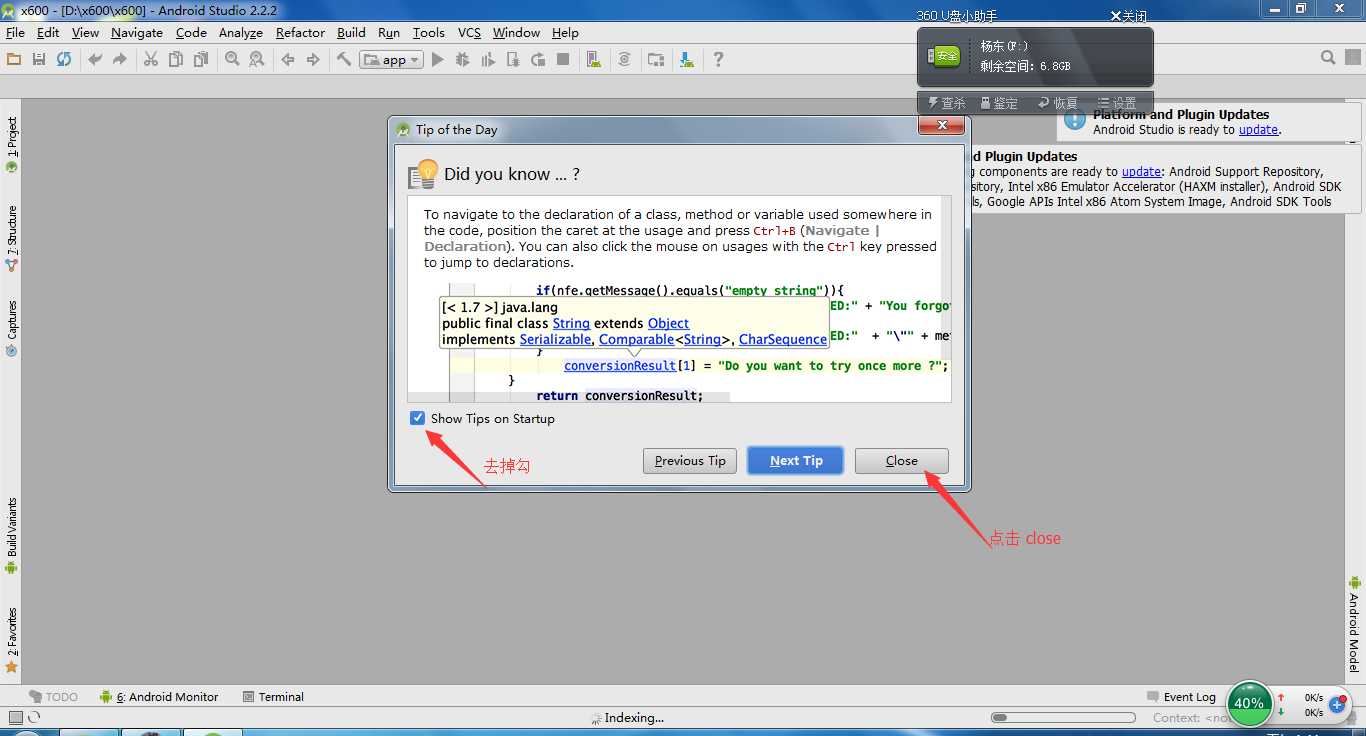The height and width of the screenshot is (736, 1366).
Task: Click the Replace toolbar icon
Action: click(257, 59)
